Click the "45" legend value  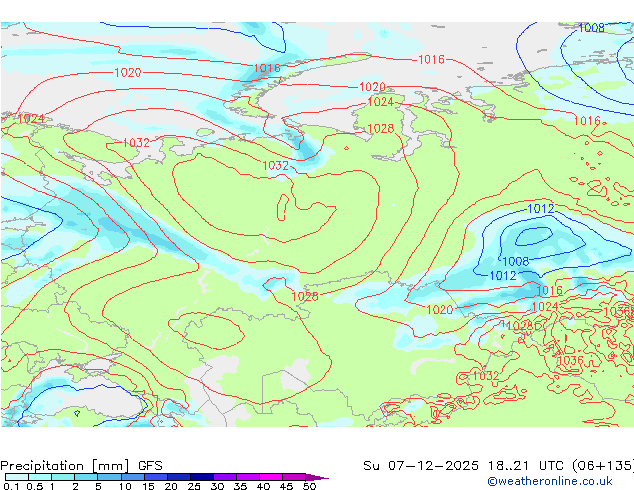(286, 486)
